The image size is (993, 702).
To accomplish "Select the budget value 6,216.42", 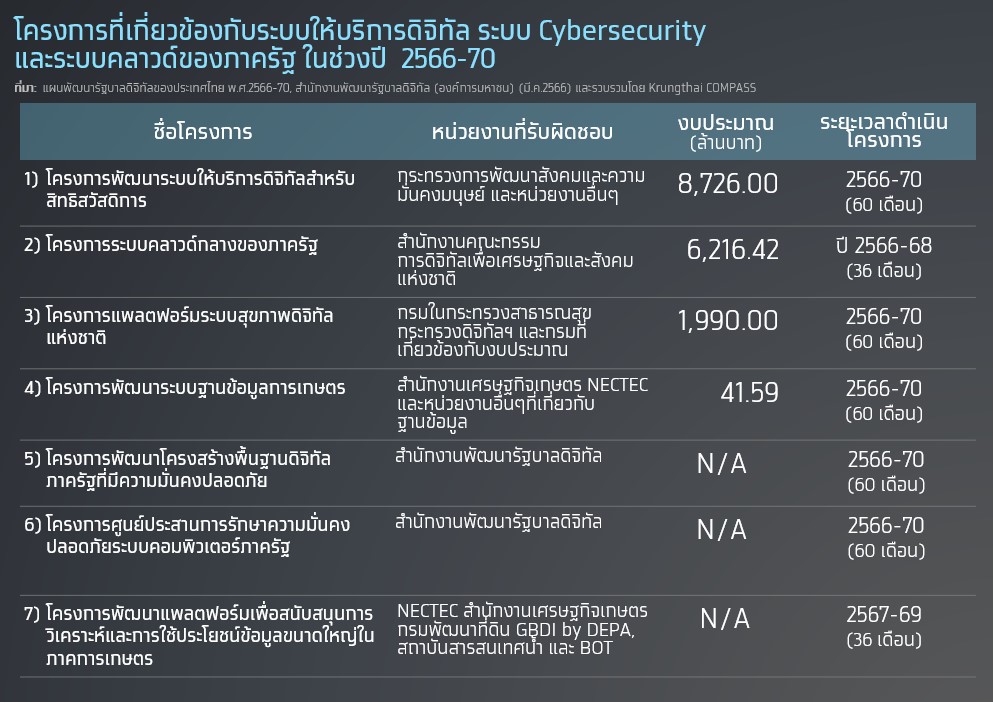I will pos(733,250).
